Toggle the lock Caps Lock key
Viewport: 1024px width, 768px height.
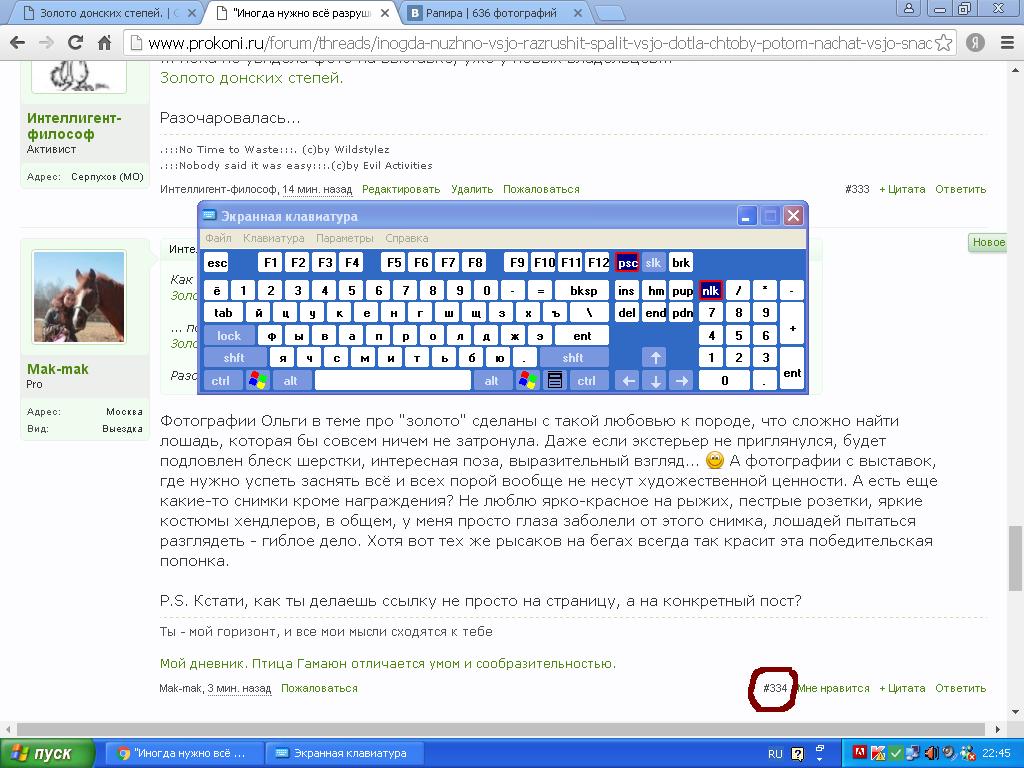pos(229,336)
